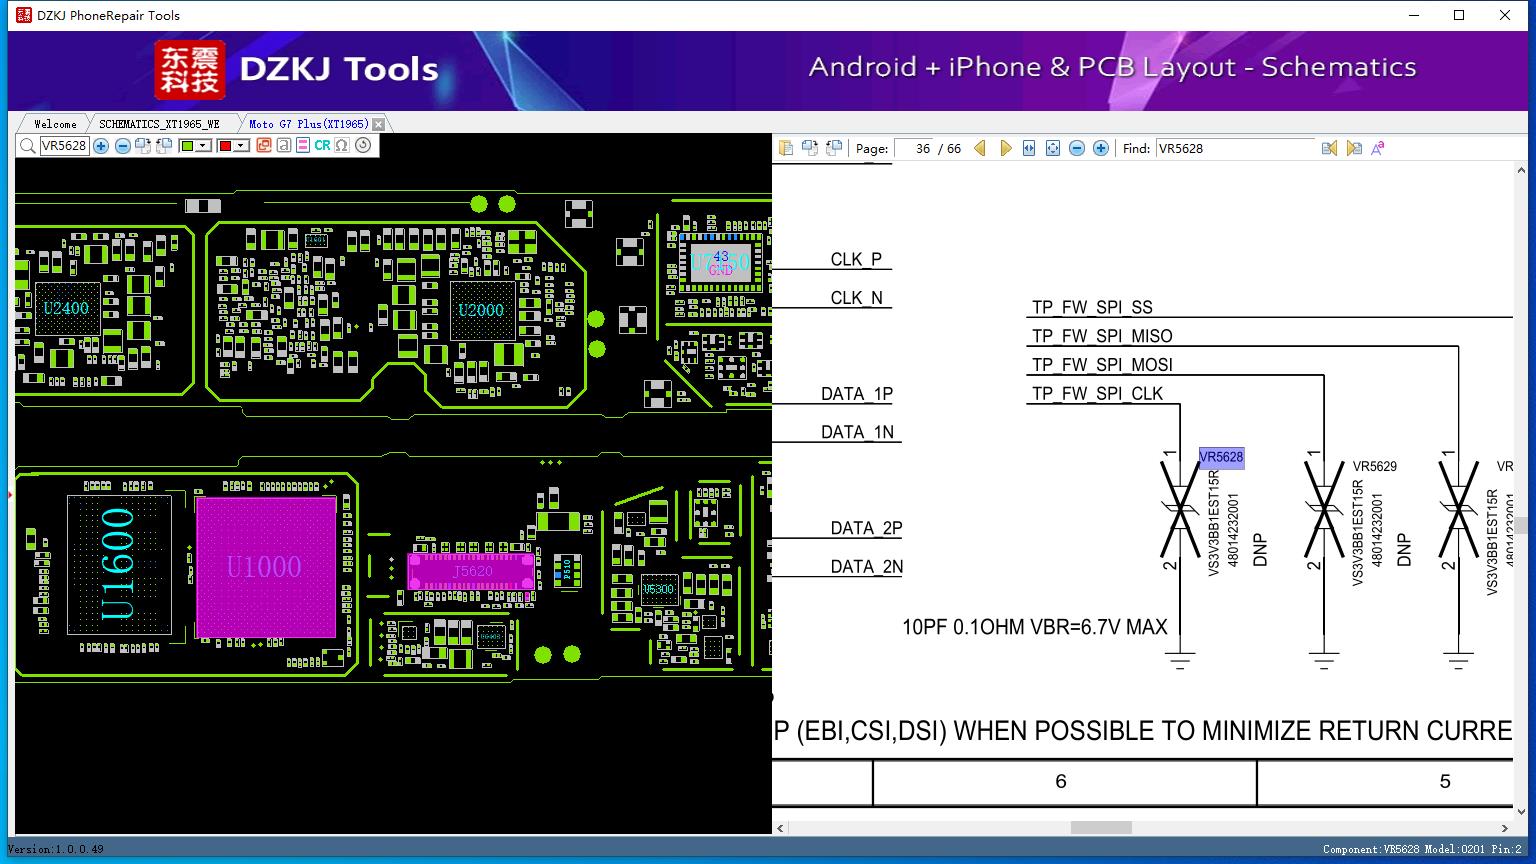Select the J5620 connector on PCB
1536x864 pixels.
click(472, 571)
